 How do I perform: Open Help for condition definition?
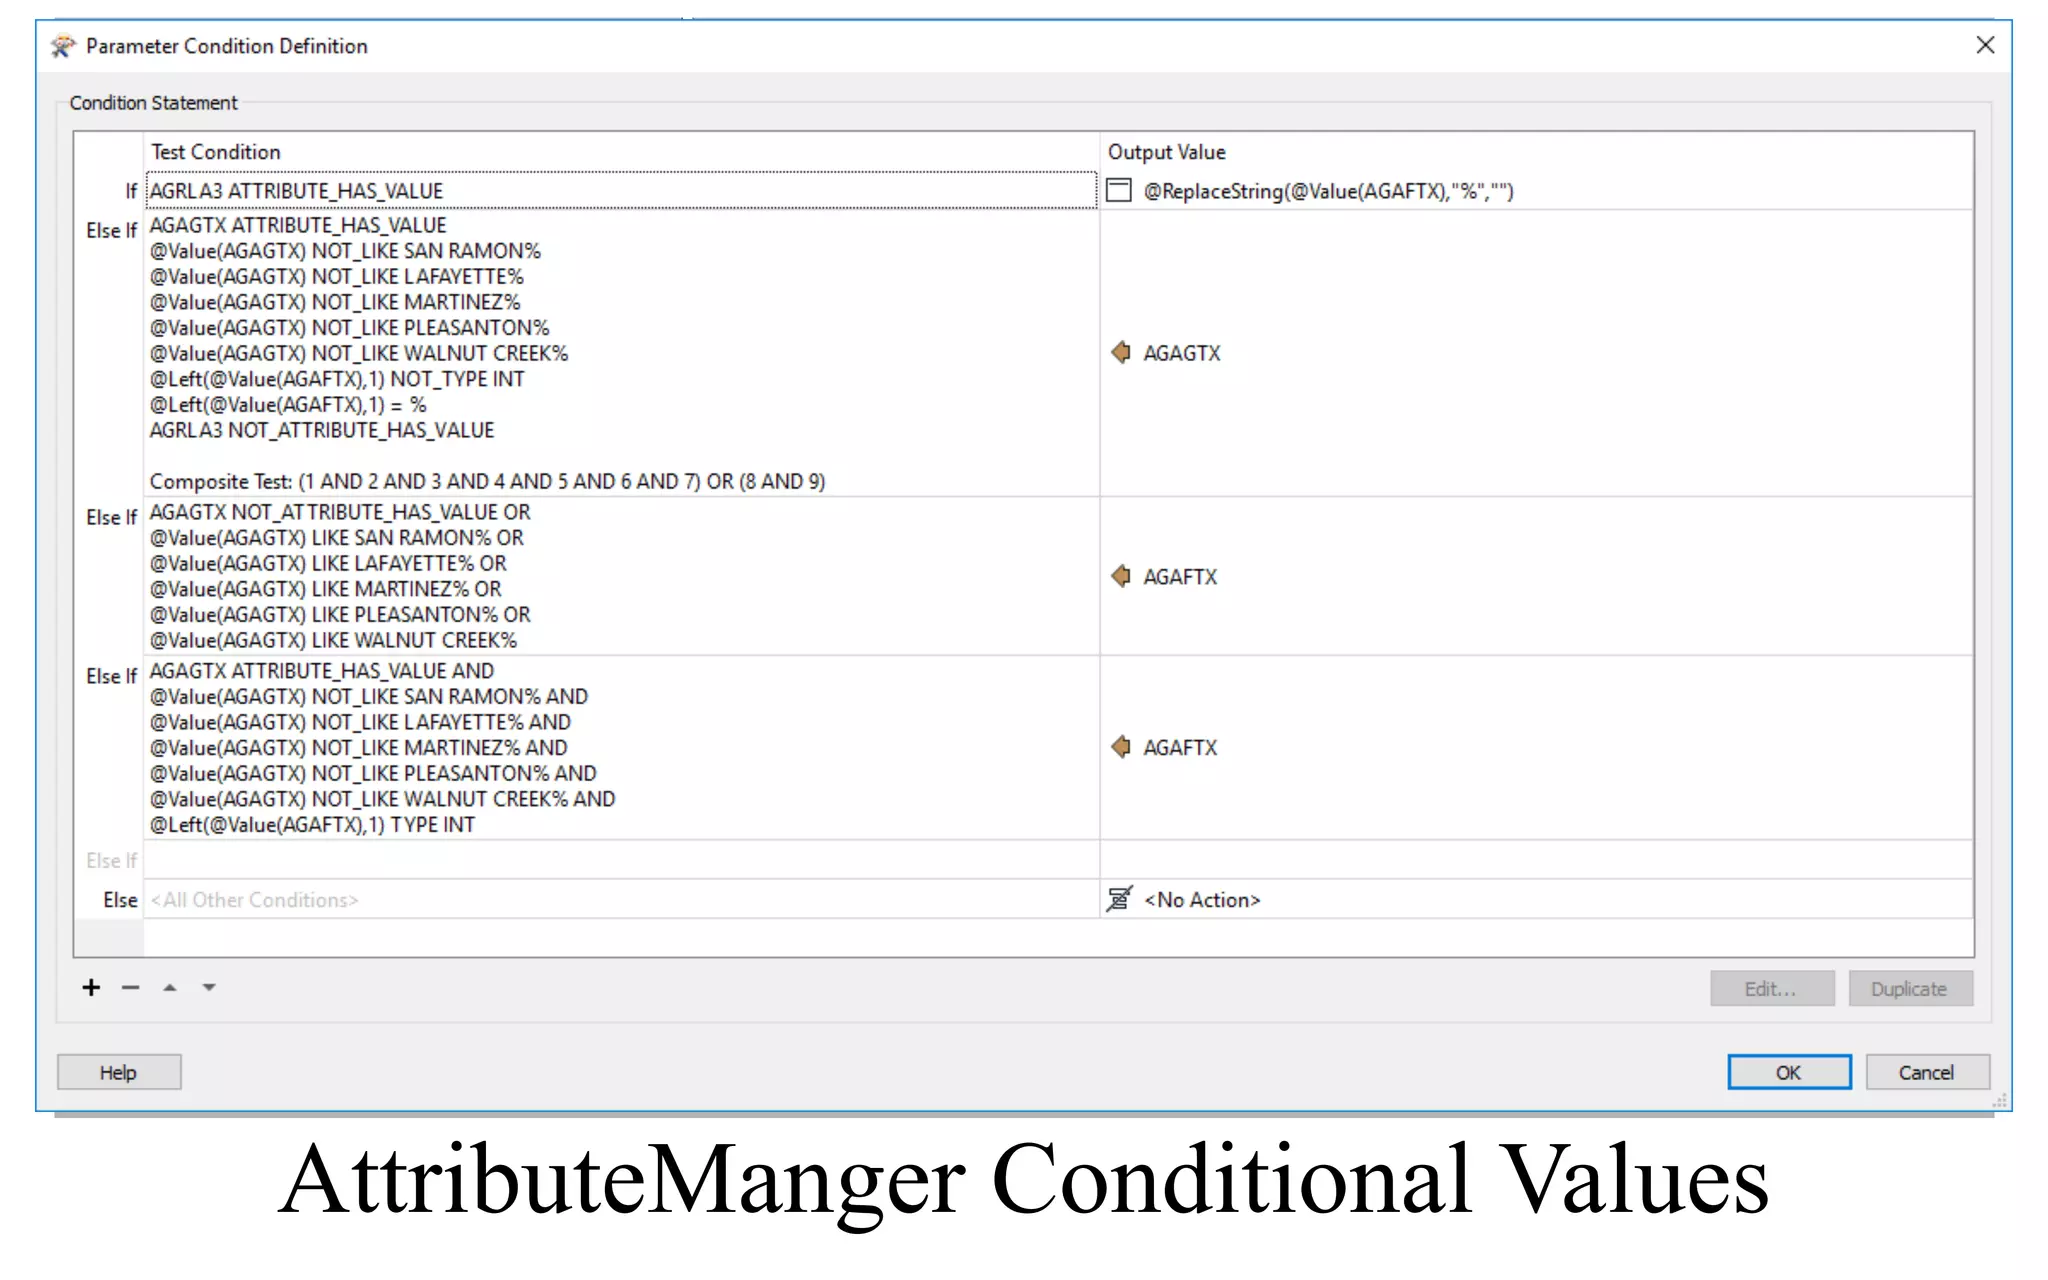[119, 1072]
